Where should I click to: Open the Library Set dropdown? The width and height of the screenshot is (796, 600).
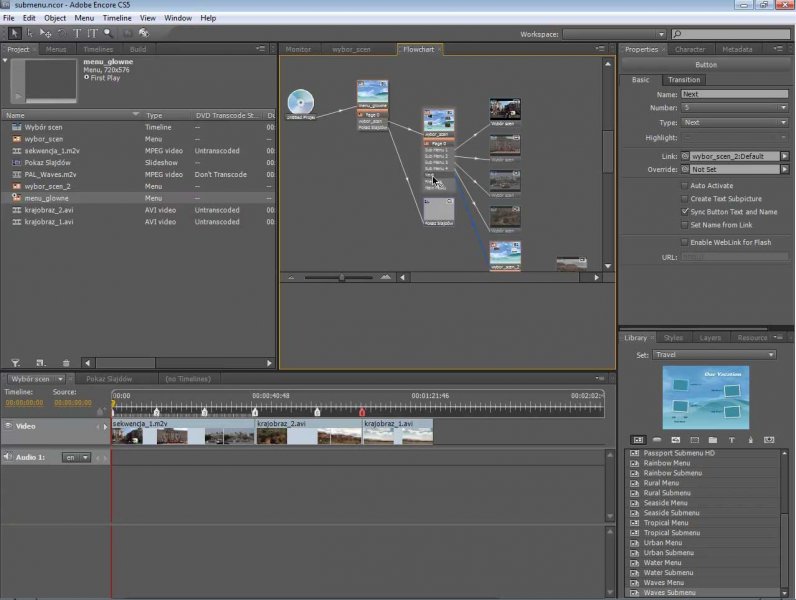click(x=715, y=354)
